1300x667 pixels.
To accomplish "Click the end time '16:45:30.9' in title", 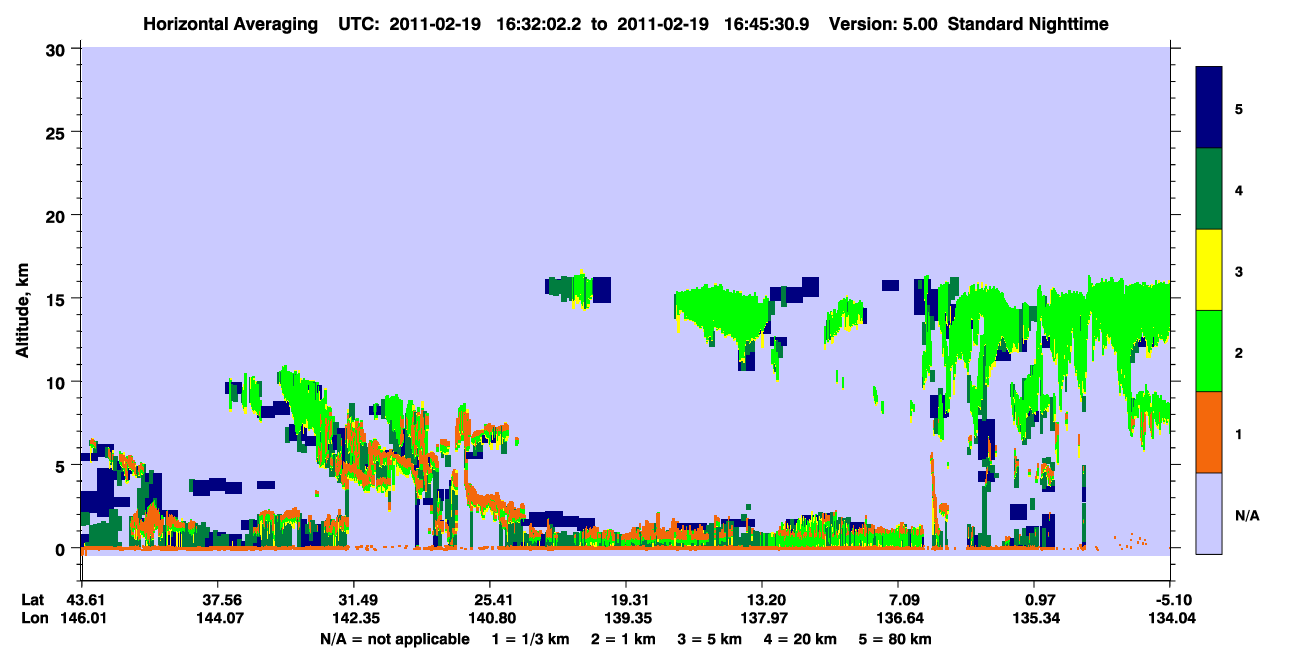I will (x=769, y=23).
